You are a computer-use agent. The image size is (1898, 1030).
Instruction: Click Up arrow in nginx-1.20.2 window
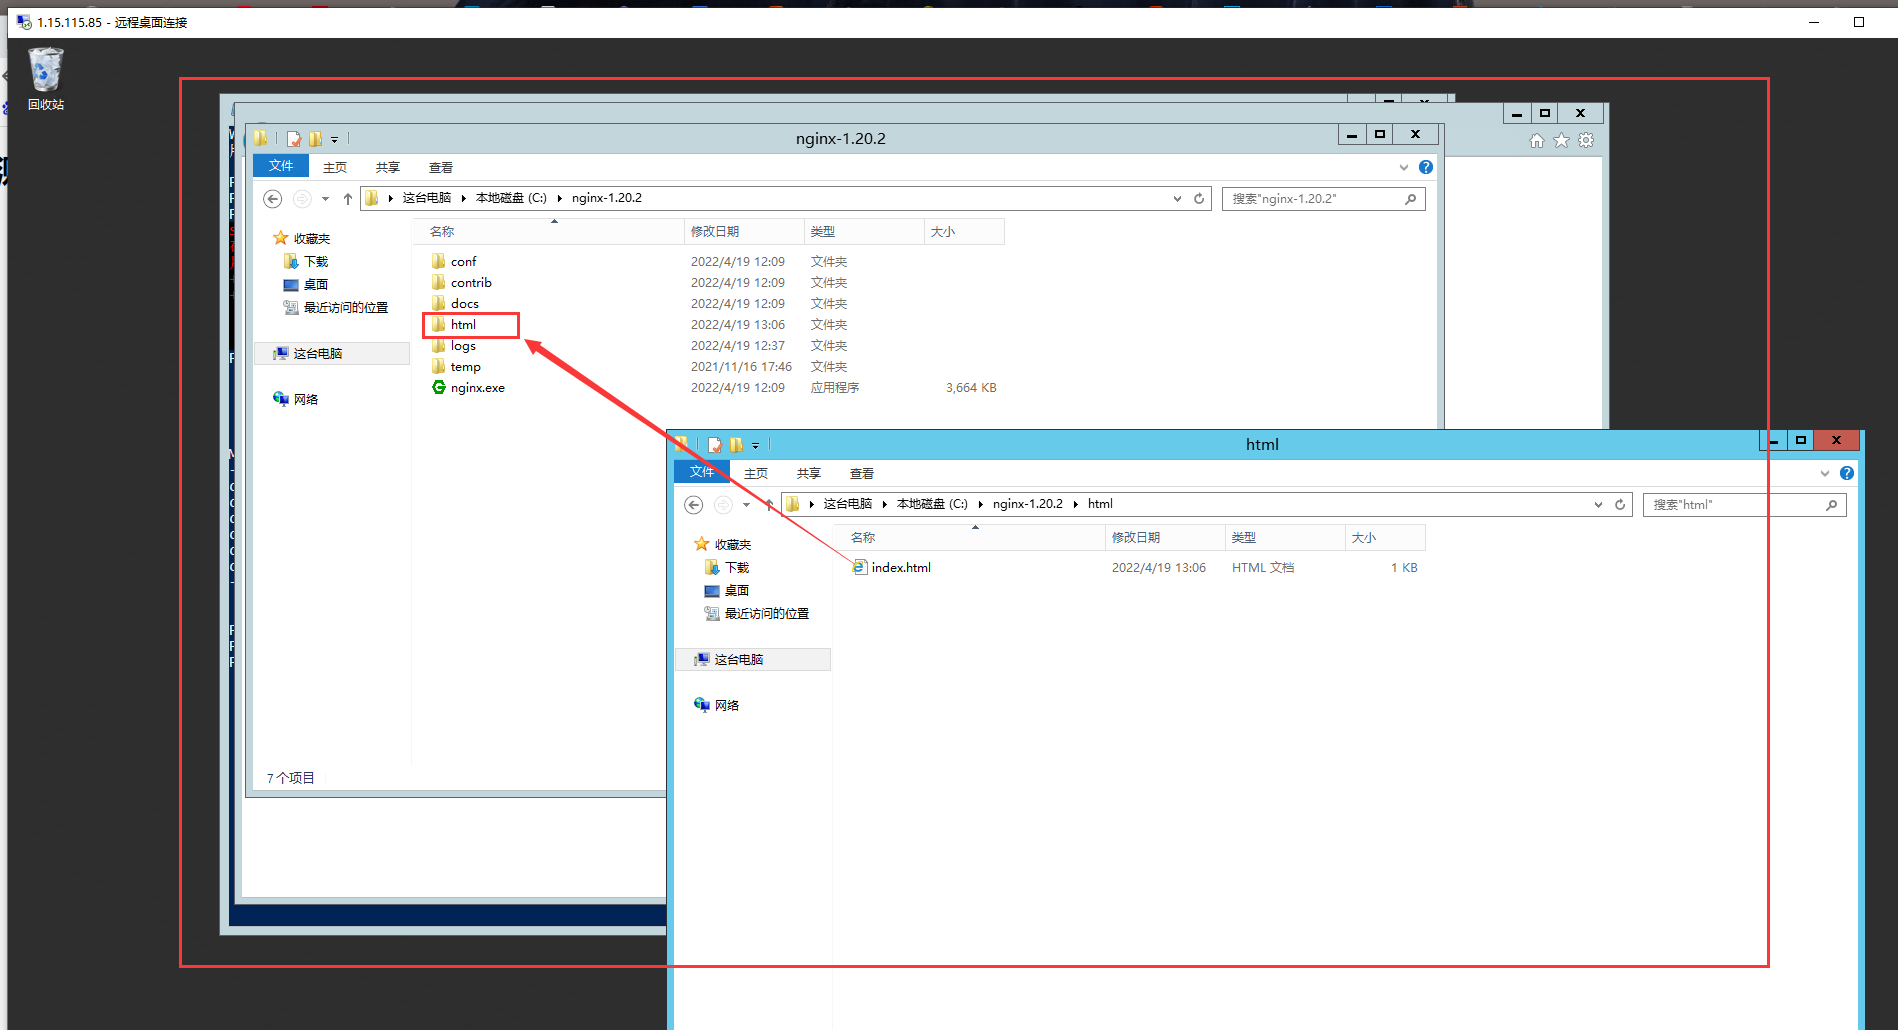(x=347, y=198)
